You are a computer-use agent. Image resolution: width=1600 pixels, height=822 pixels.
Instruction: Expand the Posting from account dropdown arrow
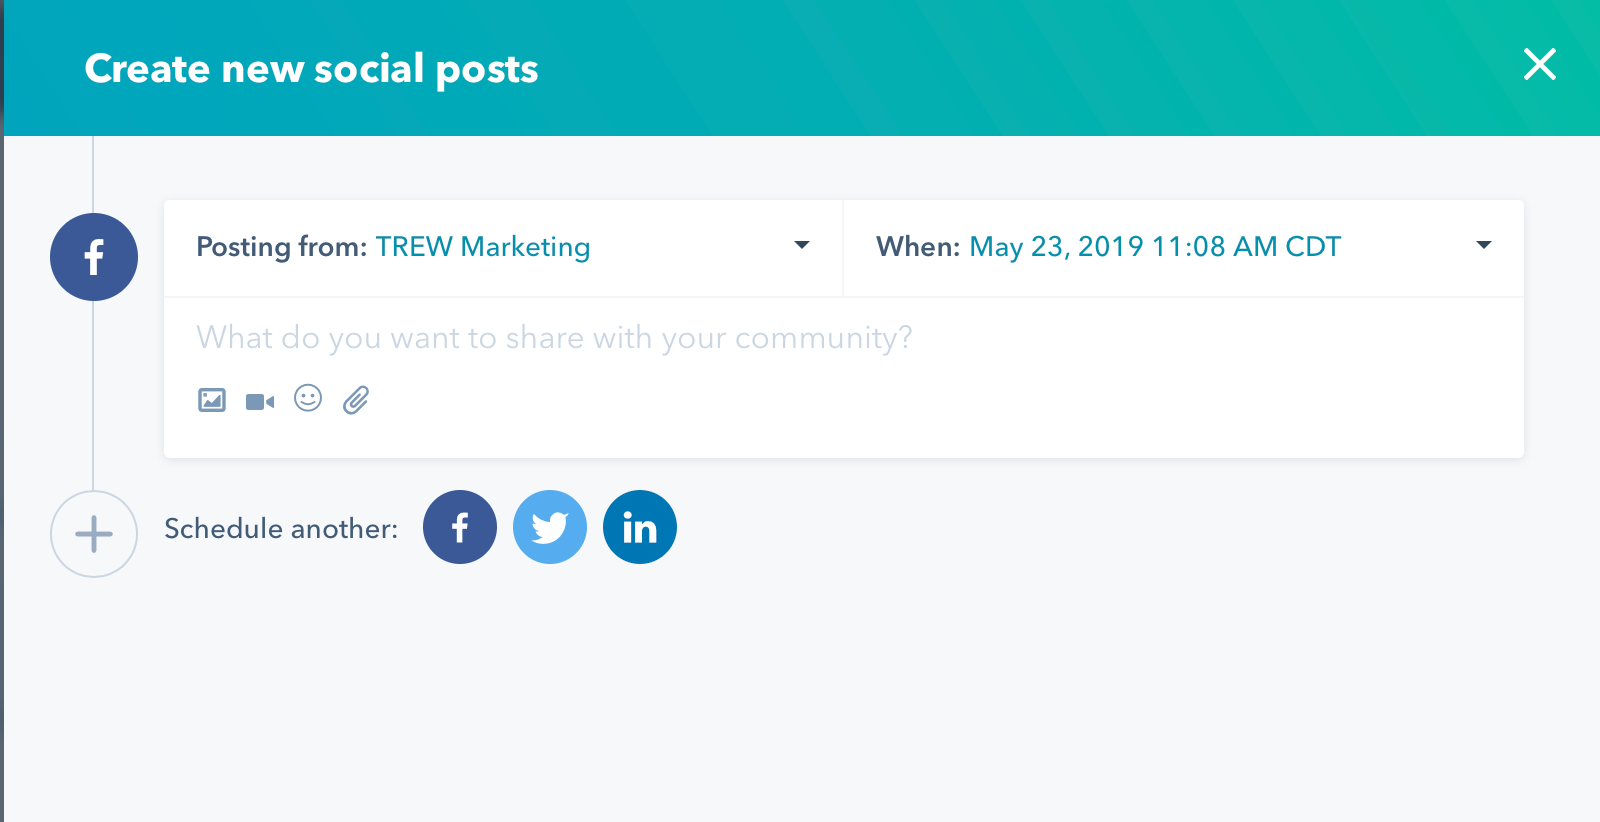802,245
